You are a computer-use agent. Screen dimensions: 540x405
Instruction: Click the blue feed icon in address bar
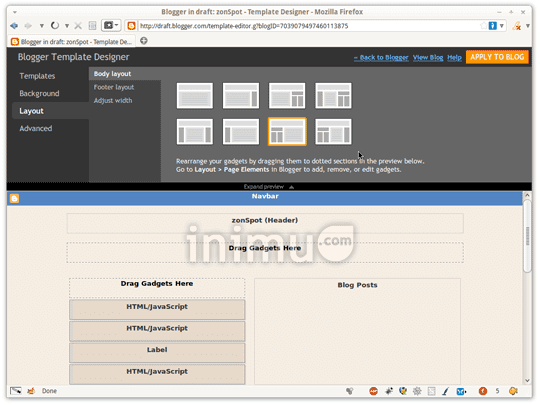(x=493, y=26)
